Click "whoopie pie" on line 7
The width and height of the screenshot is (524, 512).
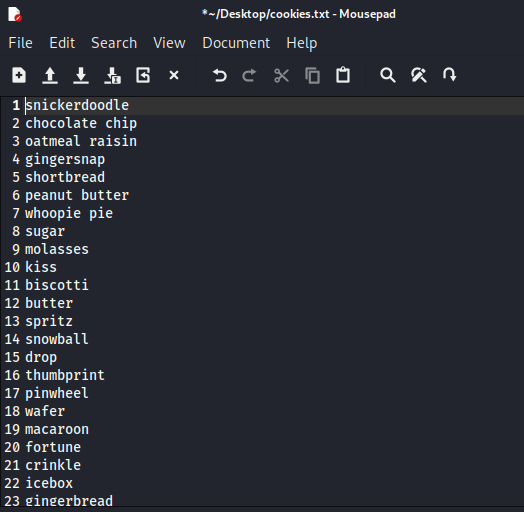pos(69,214)
